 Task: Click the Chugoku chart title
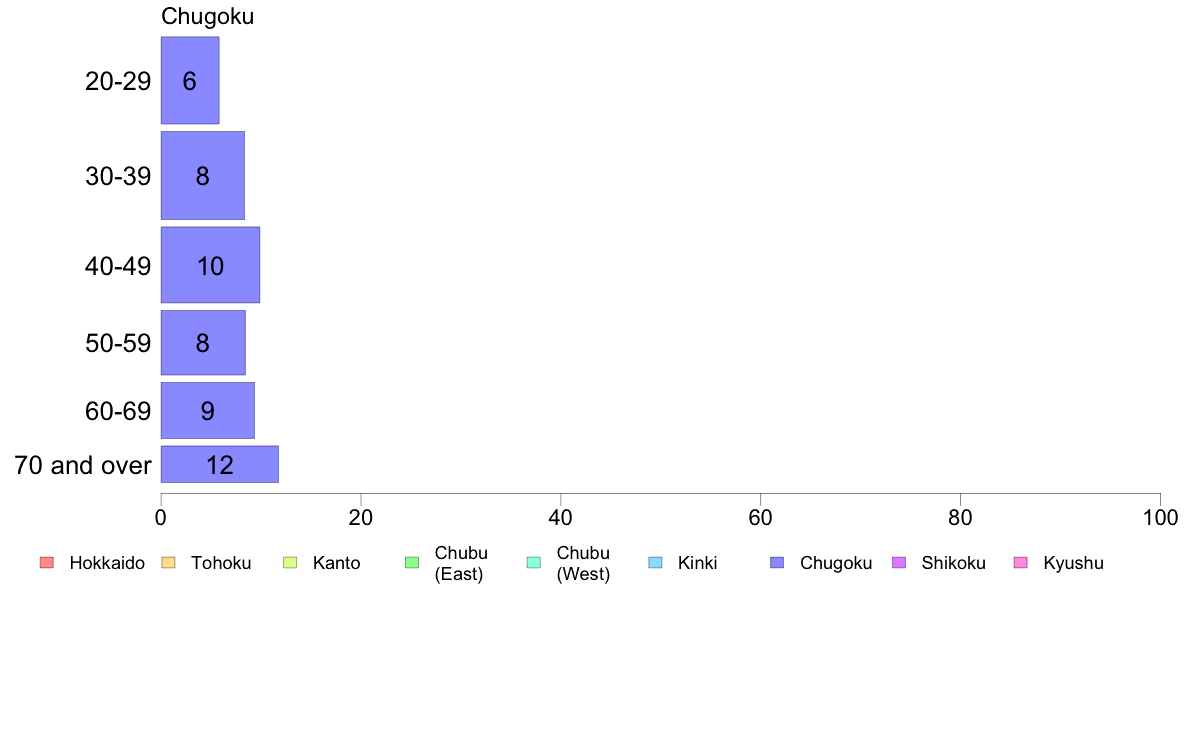(x=208, y=17)
